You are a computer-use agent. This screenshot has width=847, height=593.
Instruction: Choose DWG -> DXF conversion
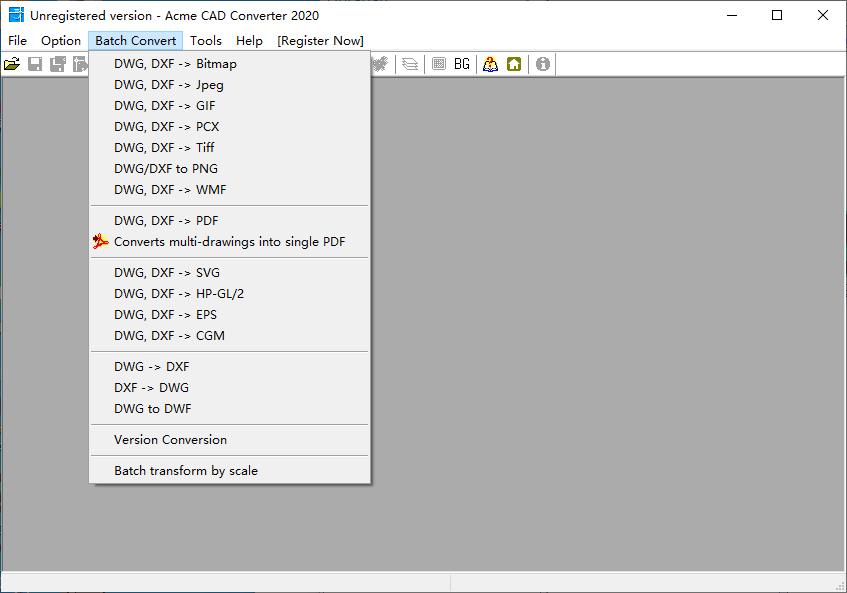pyautogui.click(x=230, y=367)
